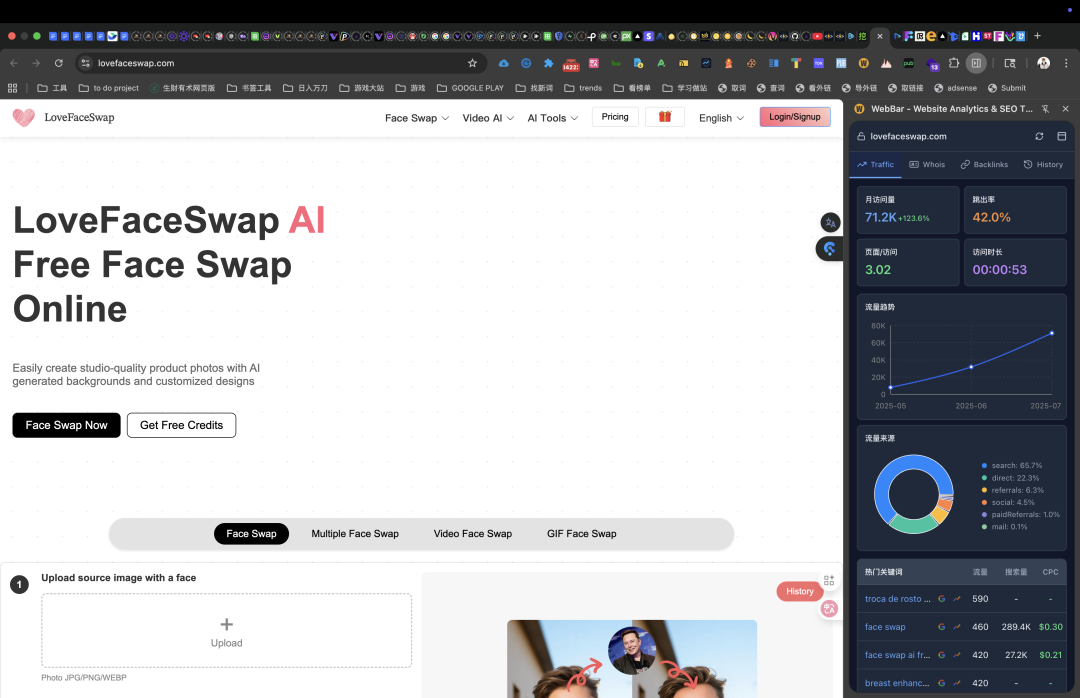The height and width of the screenshot is (698, 1080).
Task: Click Google icon in 'face swap' keyword row
Action: point(942,627)
